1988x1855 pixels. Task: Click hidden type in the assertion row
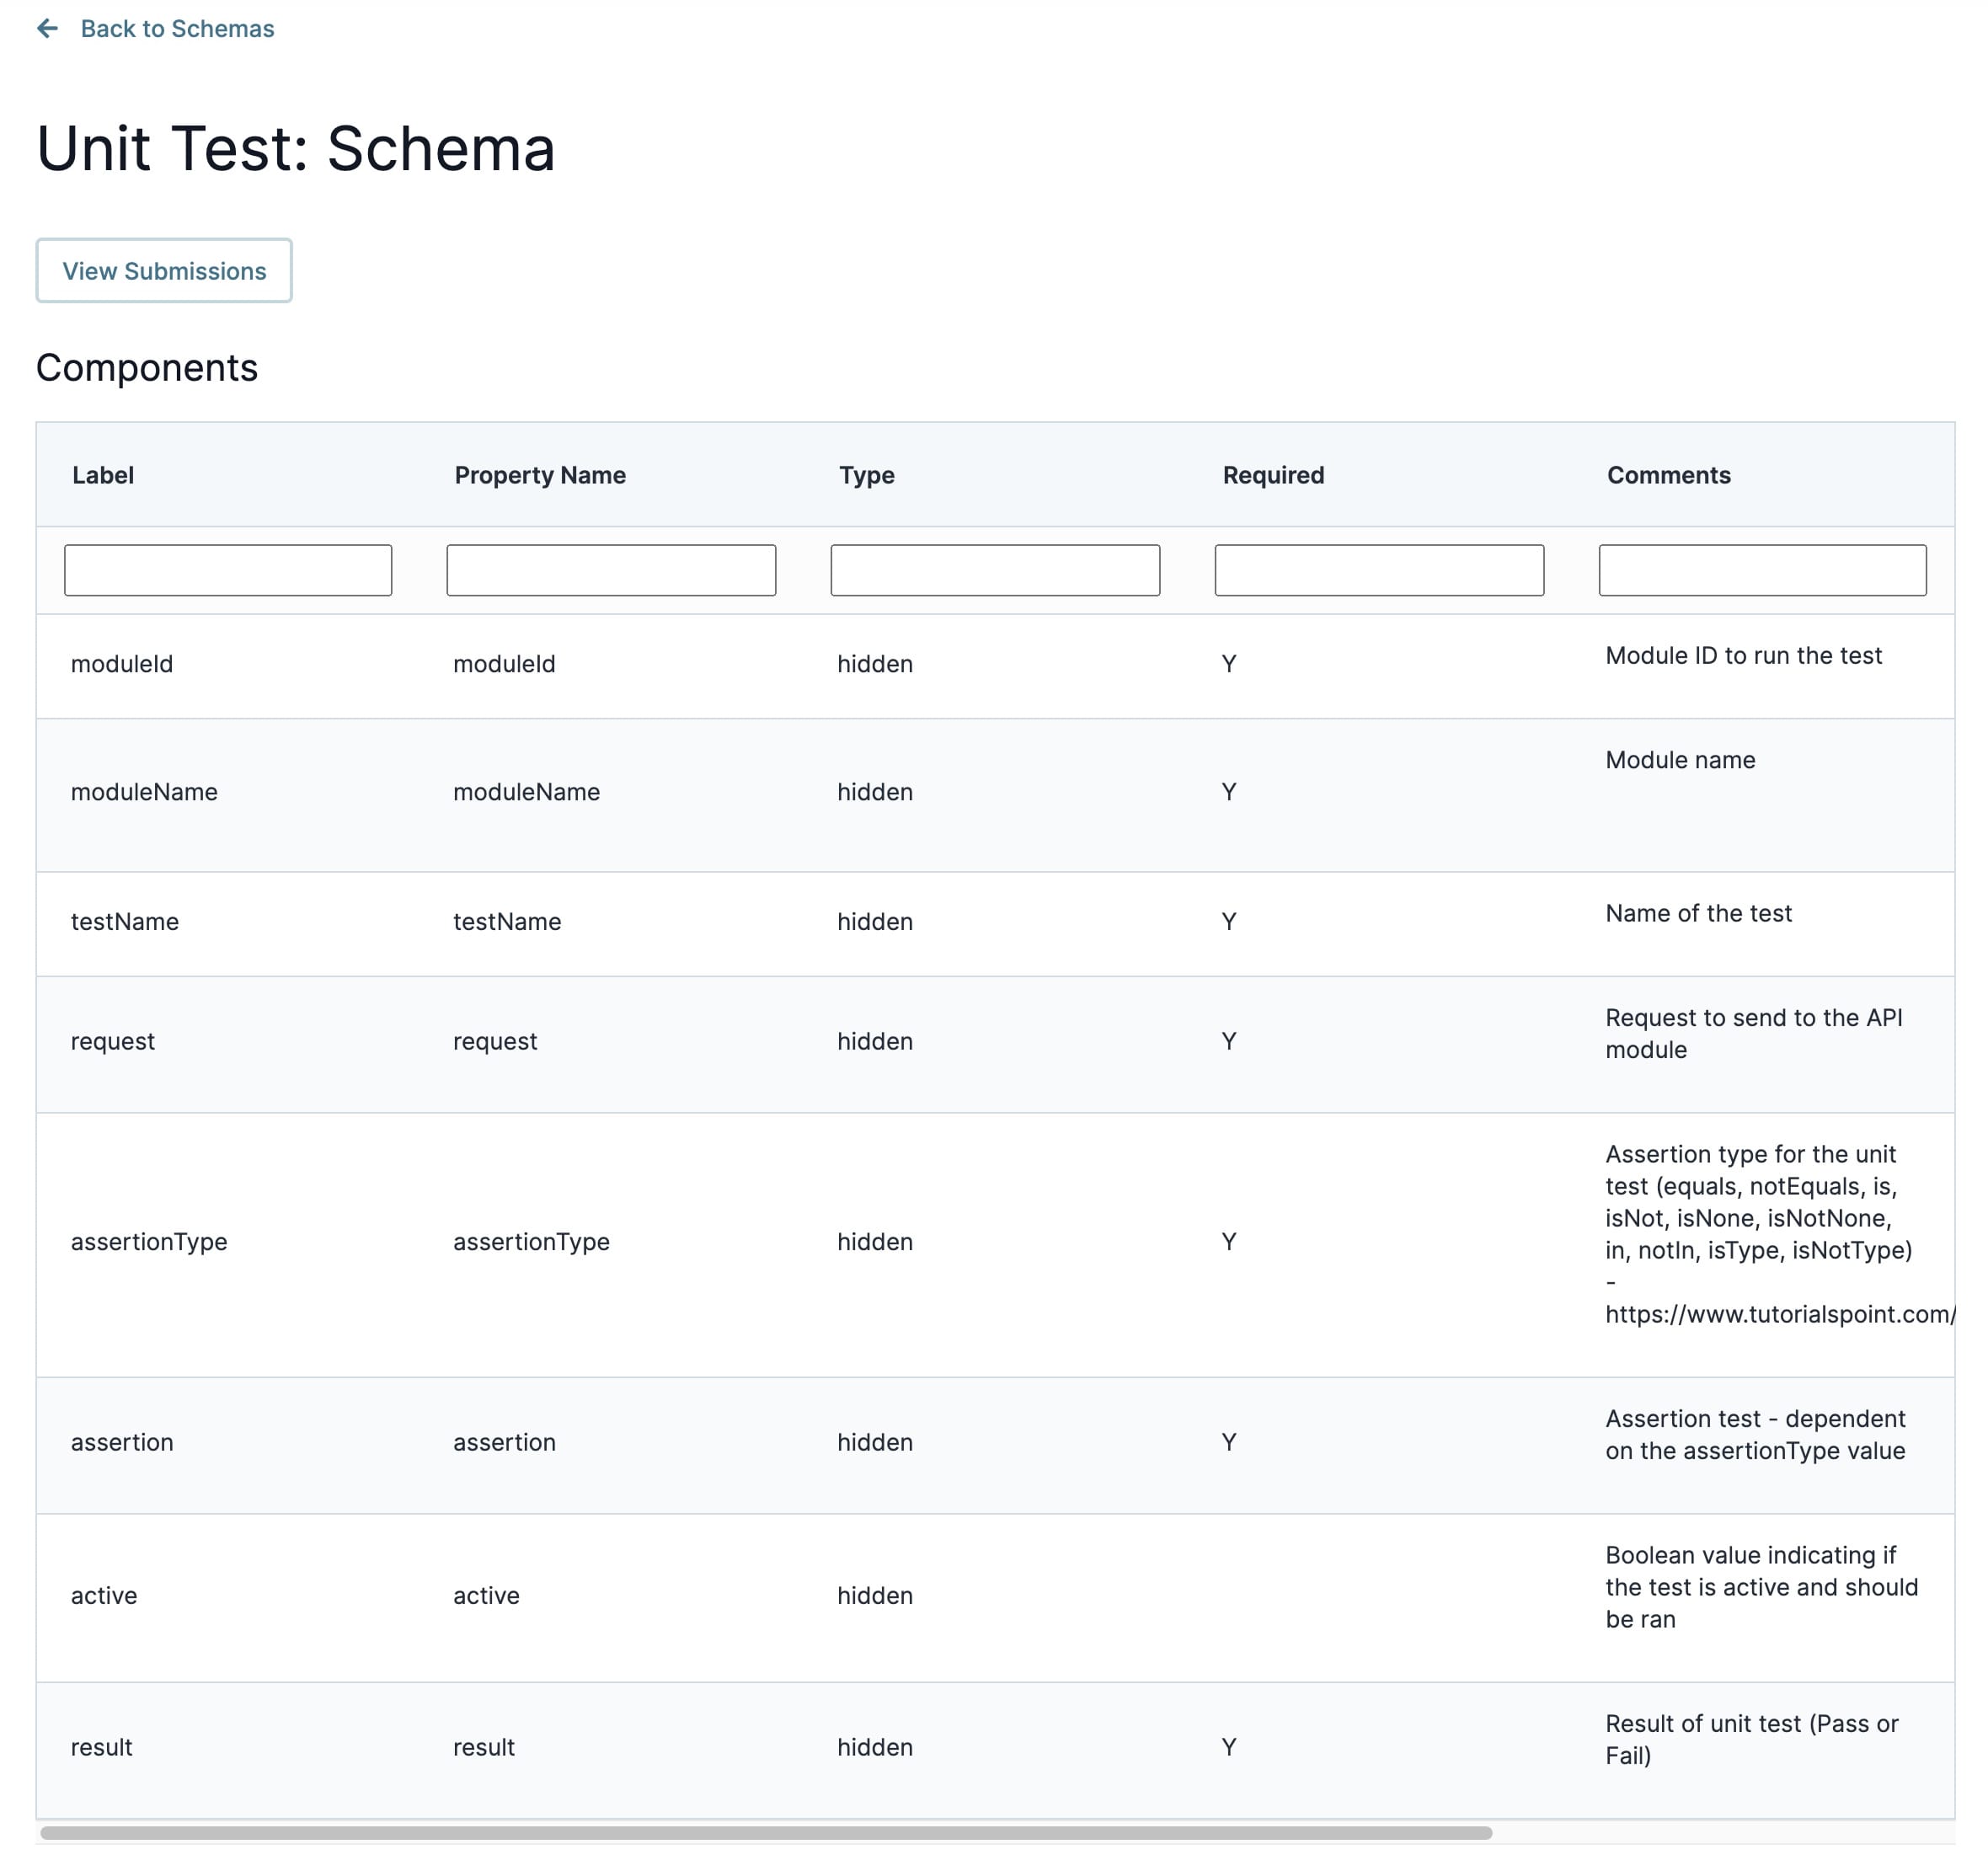click(875, 1444)
